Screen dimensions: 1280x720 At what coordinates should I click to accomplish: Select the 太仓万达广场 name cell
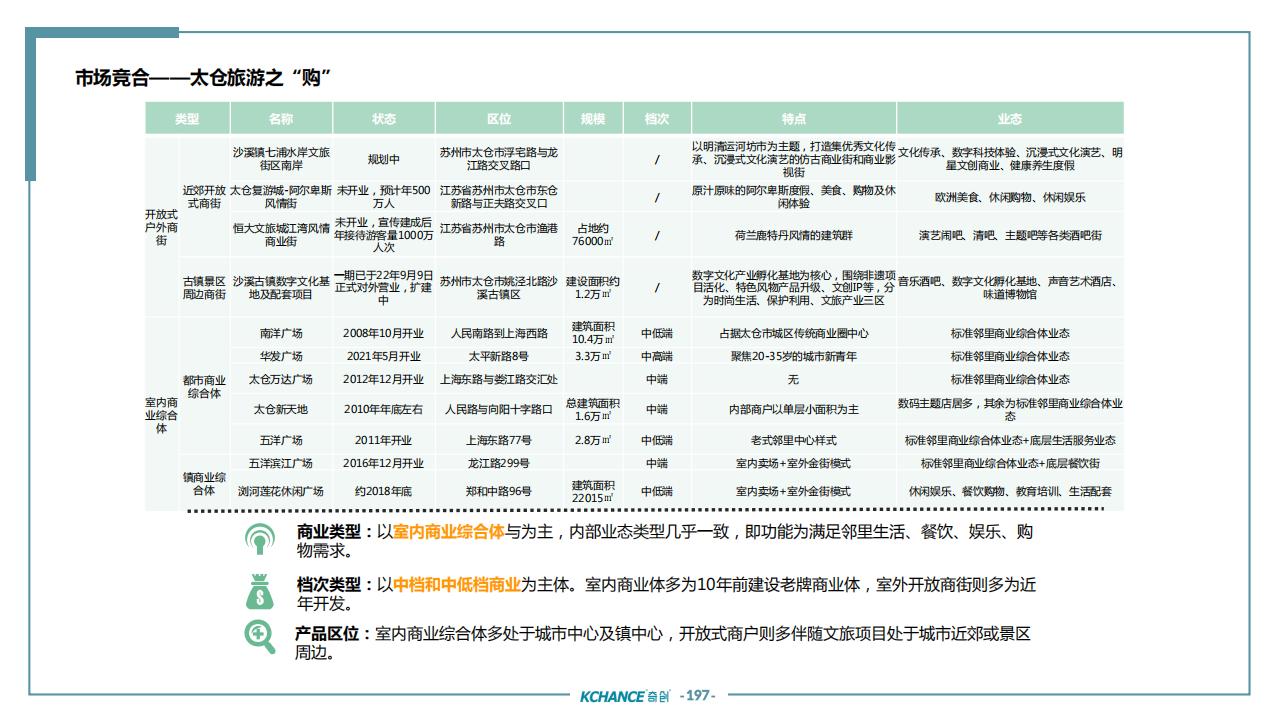click(281, 379)
